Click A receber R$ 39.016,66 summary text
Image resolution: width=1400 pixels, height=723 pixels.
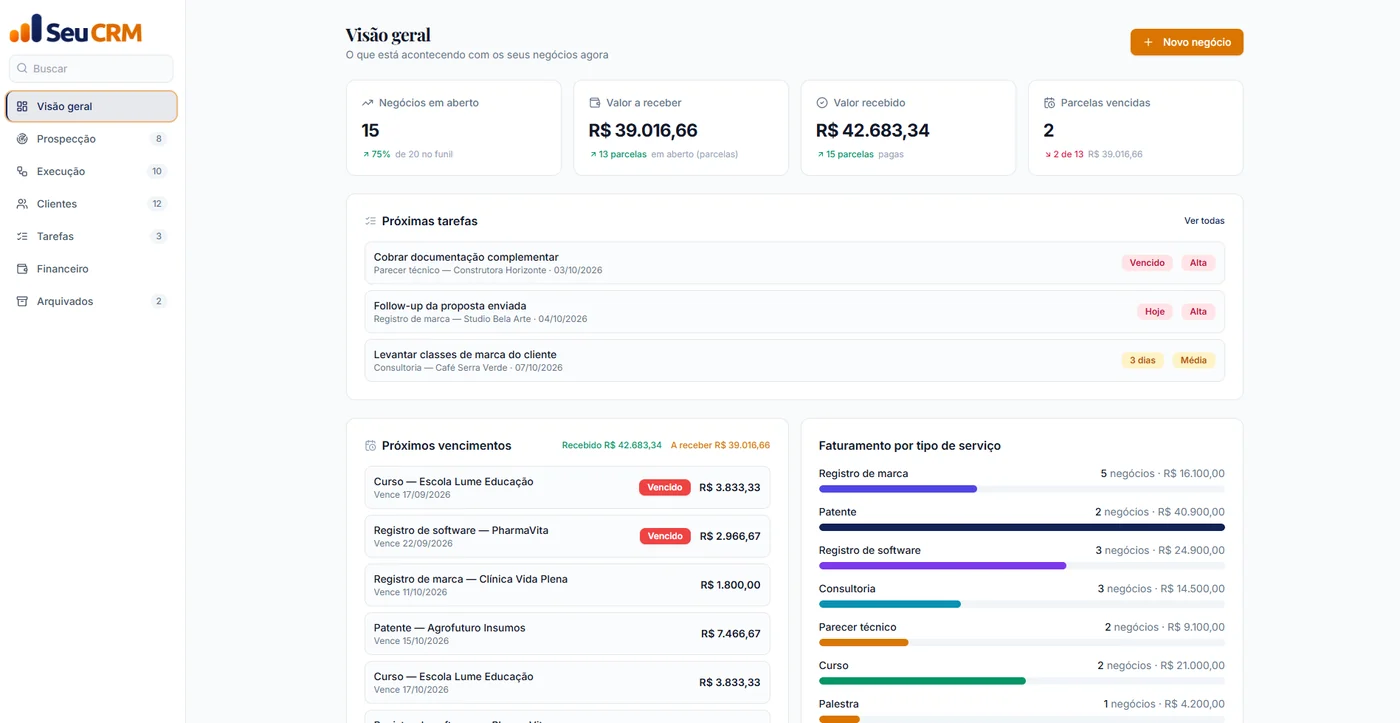tap(720, 446)
